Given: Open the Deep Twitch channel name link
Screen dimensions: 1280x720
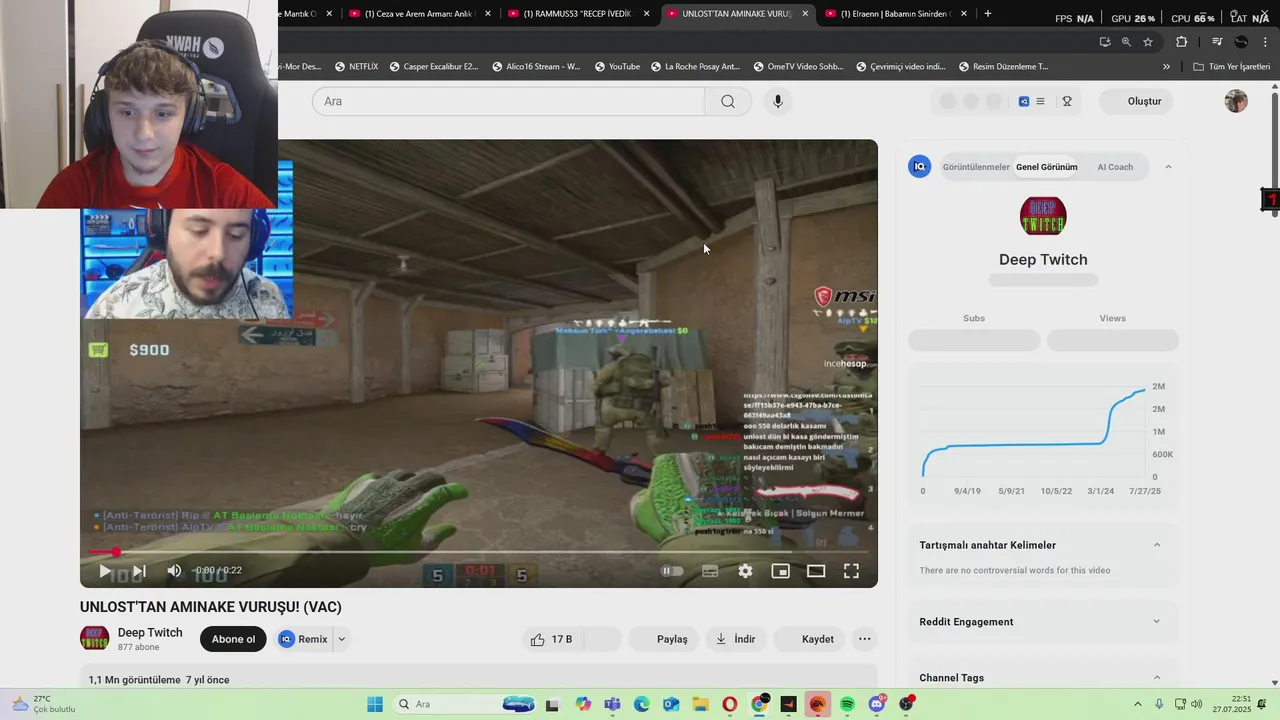Looking at the screenshot, I should (x=150, y=632).
